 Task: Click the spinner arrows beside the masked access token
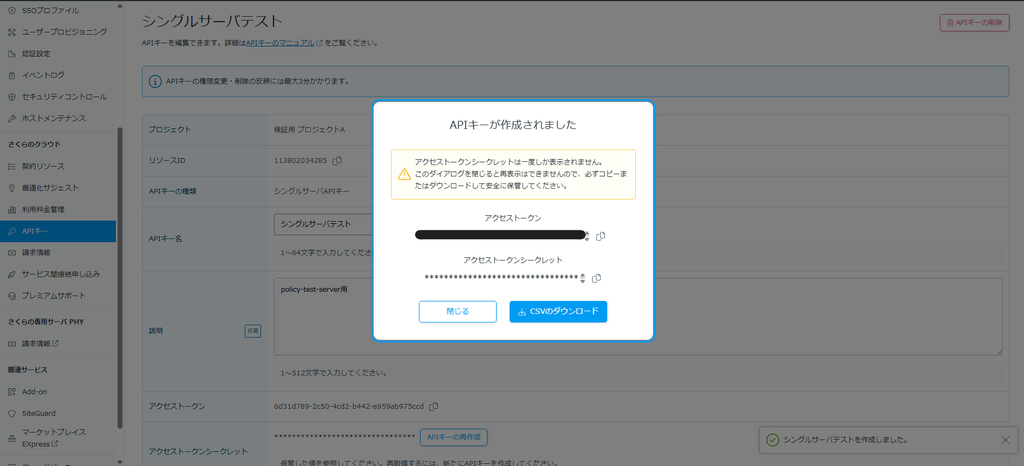click(586, 236)
